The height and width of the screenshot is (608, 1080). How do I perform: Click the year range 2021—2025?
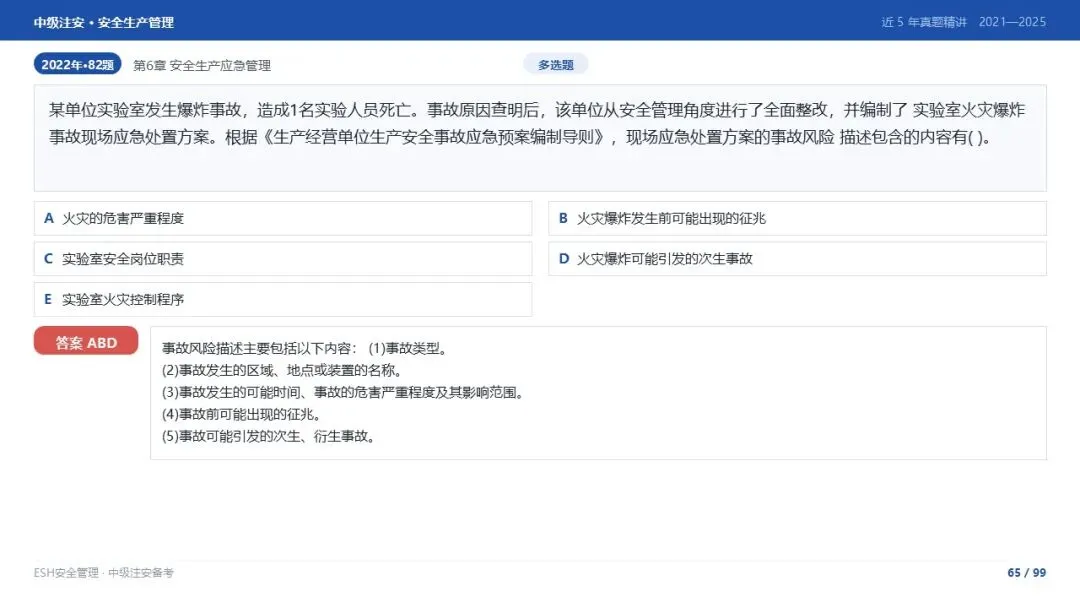[x=1012, y=22]
